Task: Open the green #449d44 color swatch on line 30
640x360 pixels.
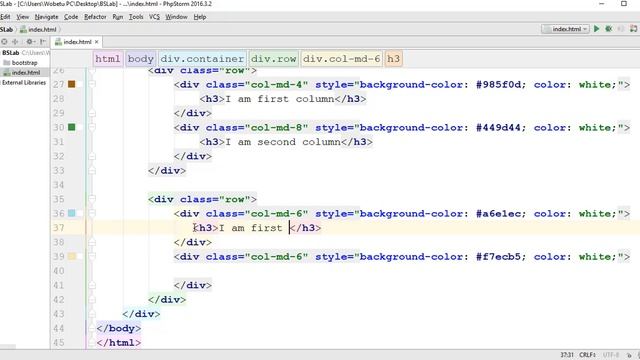Action: tap(71, 127)
